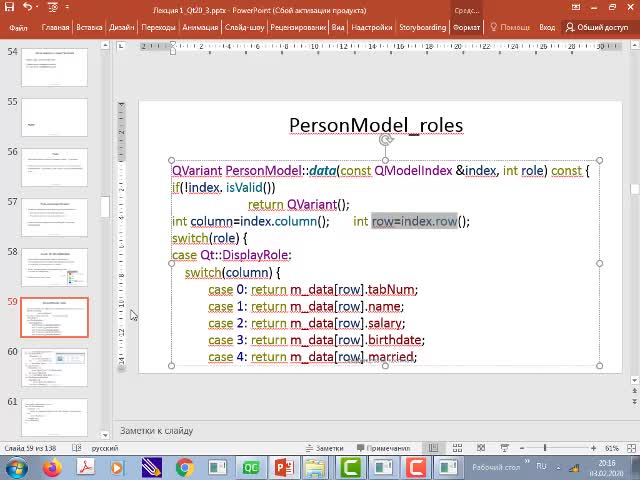This screenshot has width=640, height=480.
Task: Click the spell-check book icon in status bar
Action: point(76,448)
